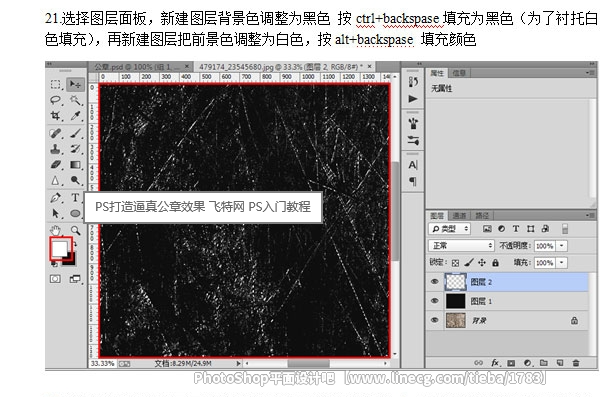Select the Healing Brush tool
This screenshot has height=397, width=602.
click(x=56, y=133)
